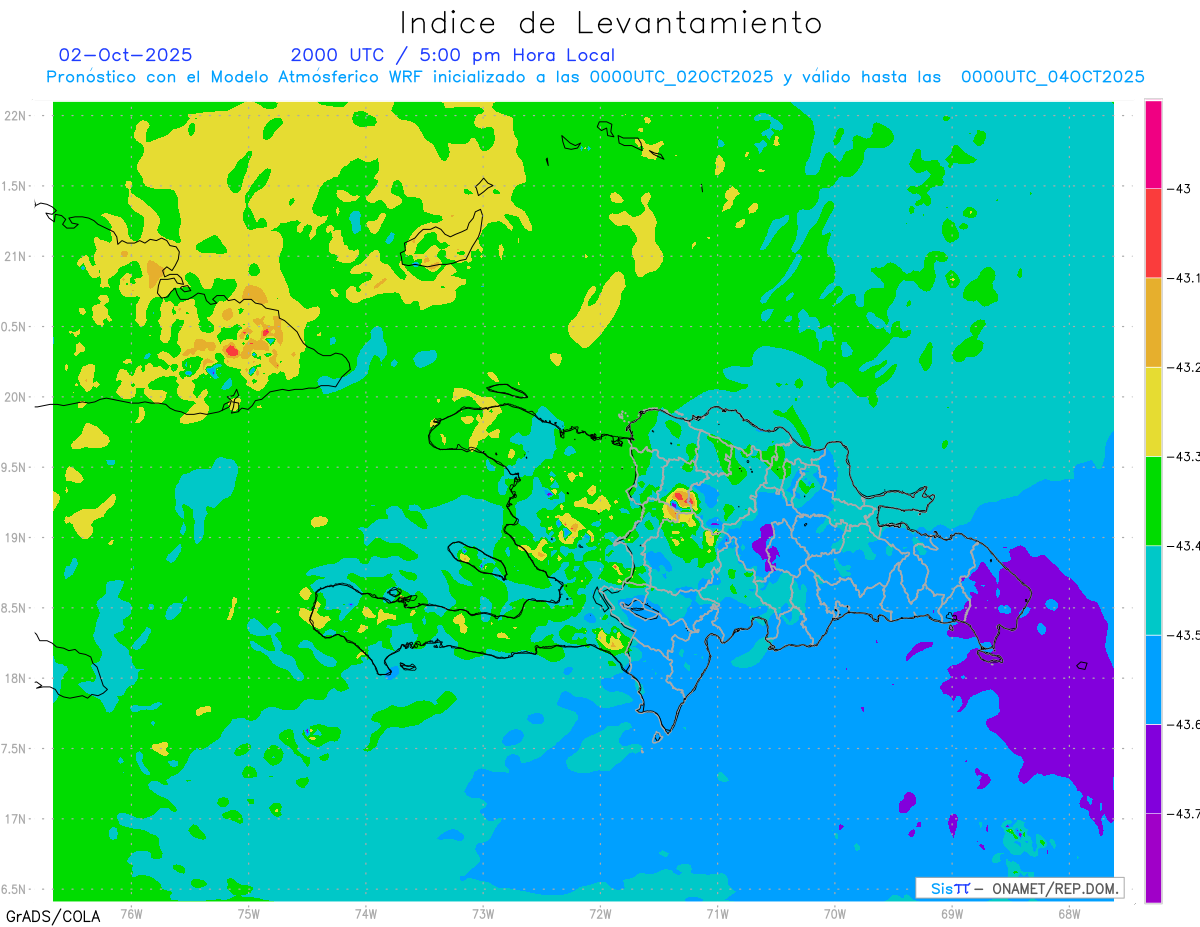
Task: Click the WRF model forecast description line
Action: pos(595,77)
